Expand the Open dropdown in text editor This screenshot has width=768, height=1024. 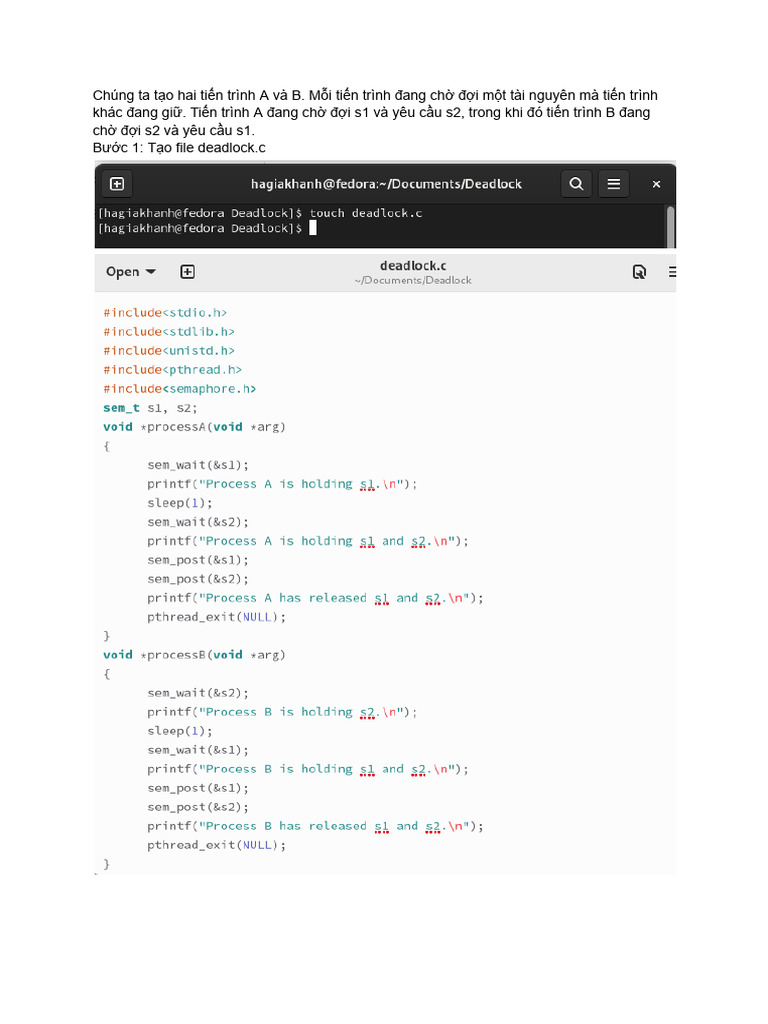131,272
